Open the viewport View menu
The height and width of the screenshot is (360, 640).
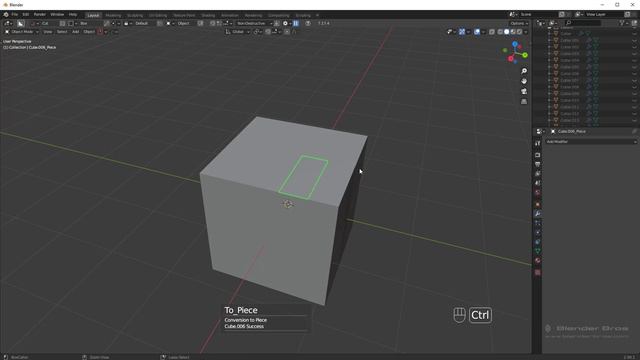48,31
